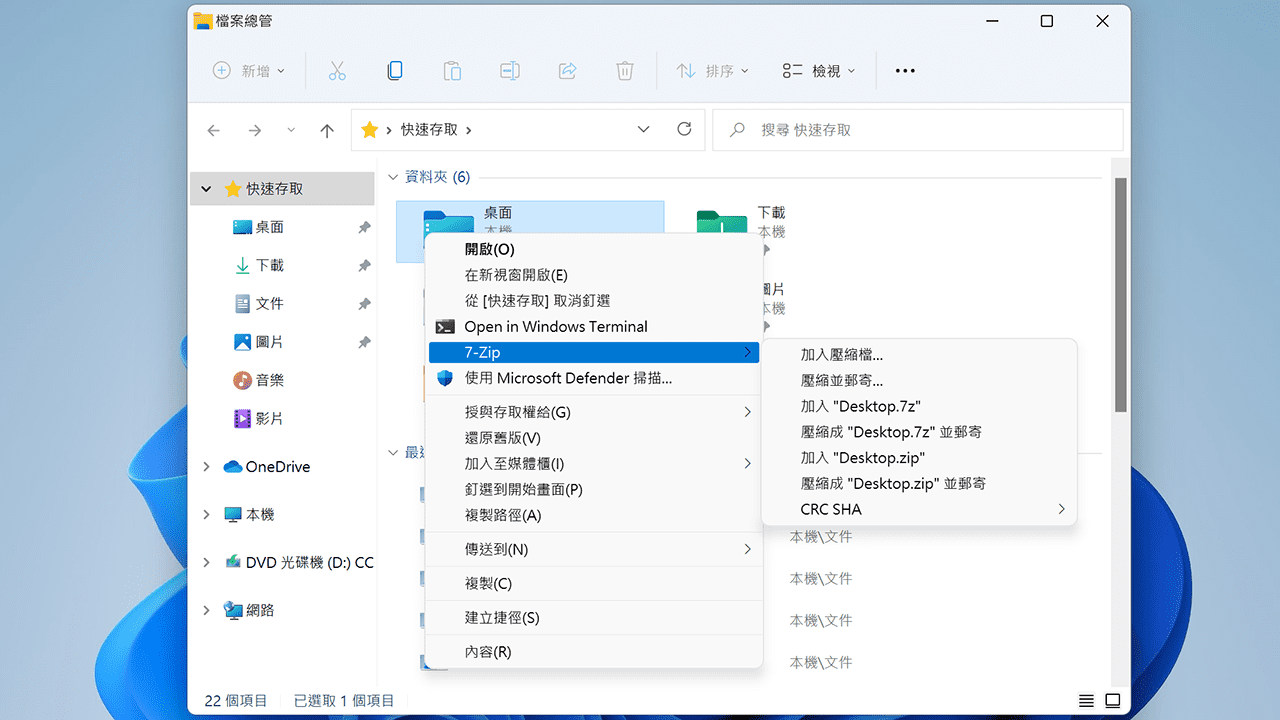Expand the OneDrive tree node
The image size is (1280, 720).
[x=207, y=467]
